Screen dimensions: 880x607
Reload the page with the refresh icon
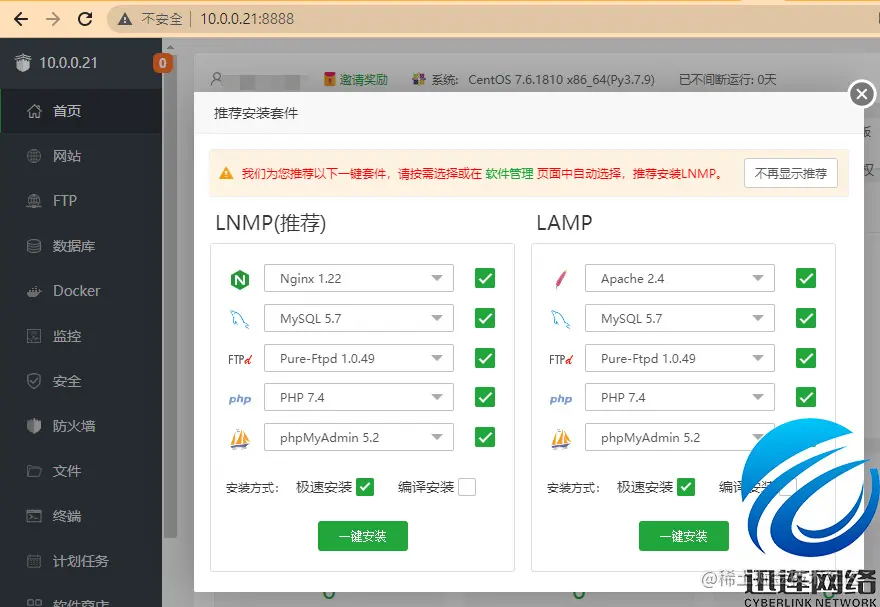click(85, 19)
